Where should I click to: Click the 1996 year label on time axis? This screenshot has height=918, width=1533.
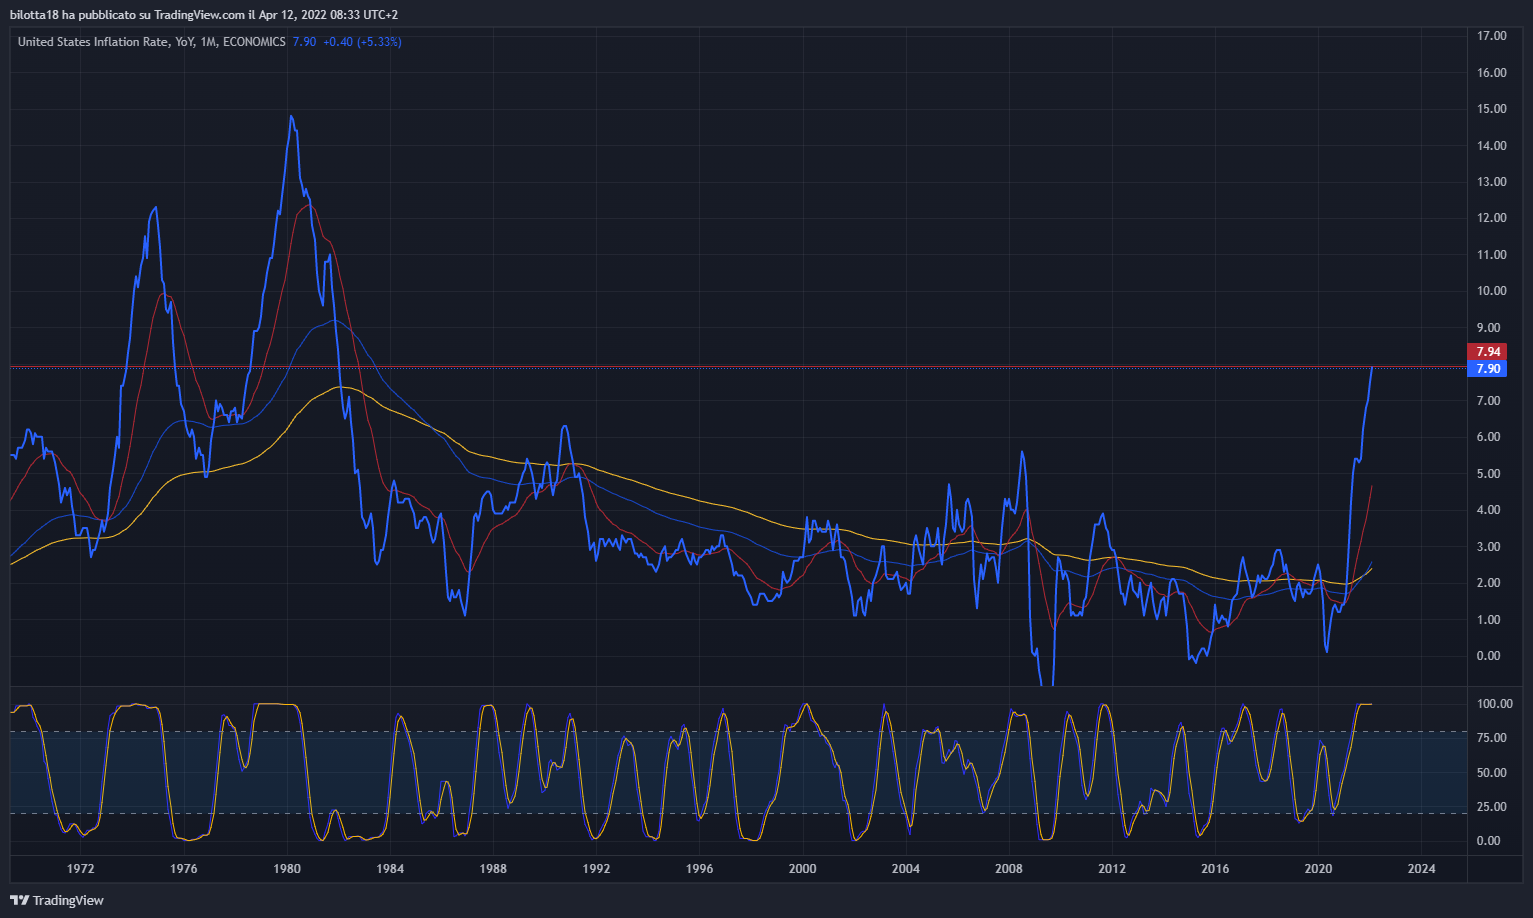point(700,869)
